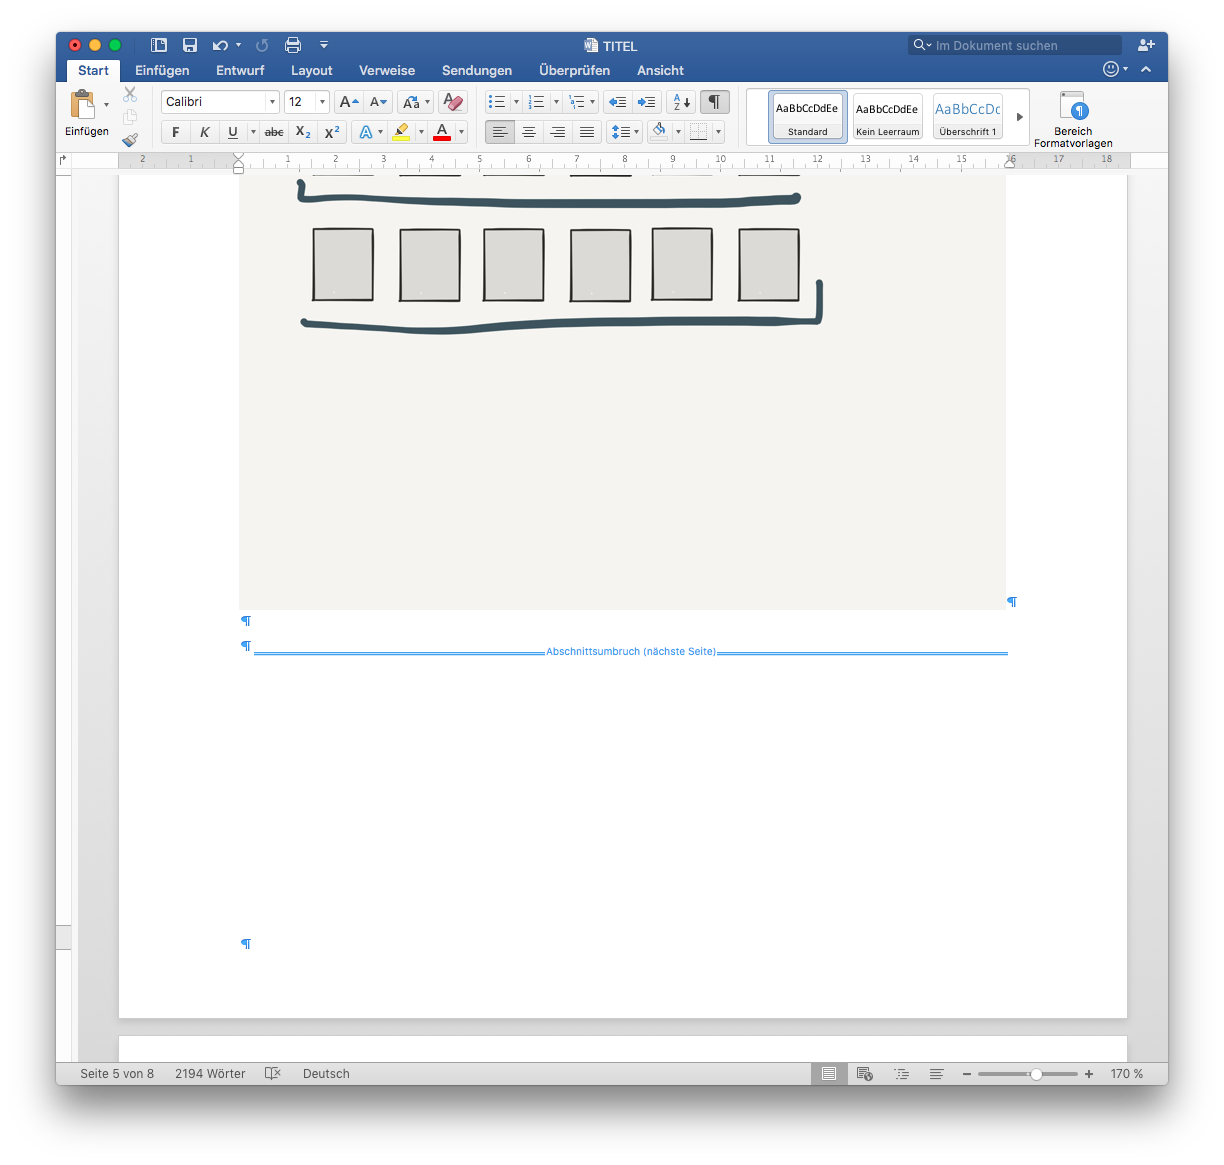Justify text alignment
Viewport: 1224px width, 1165px height.
point(587,132)
